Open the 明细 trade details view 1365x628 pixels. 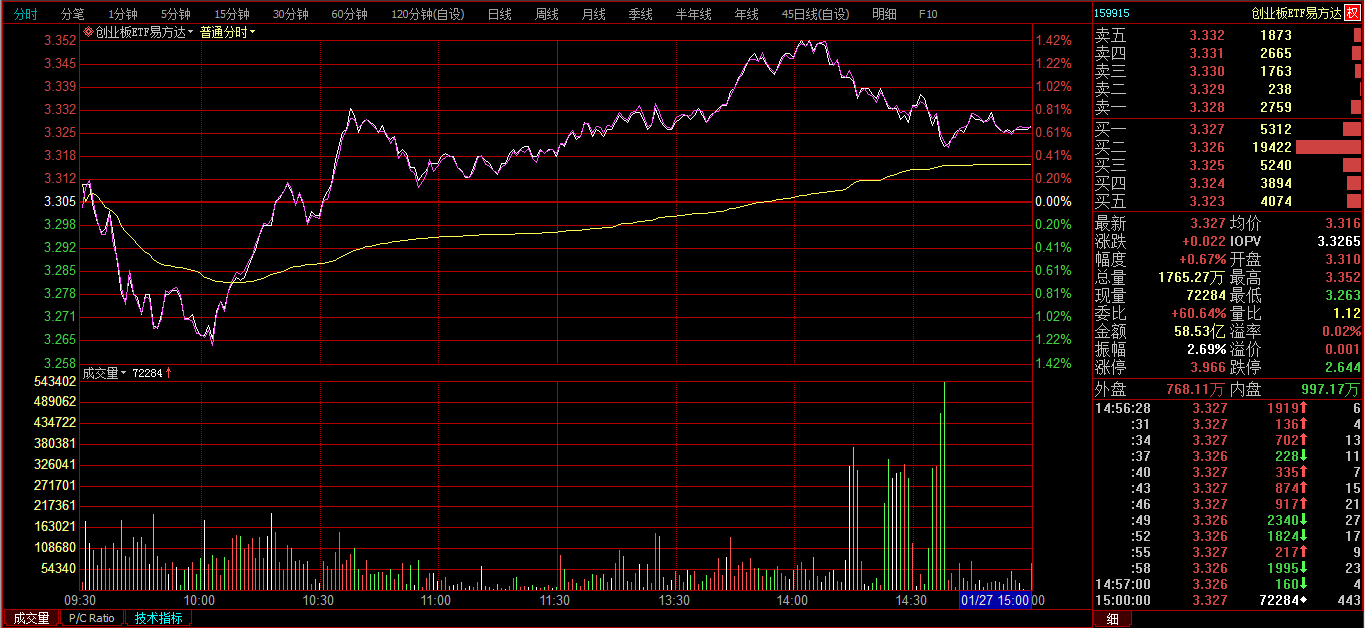point(884,14)
